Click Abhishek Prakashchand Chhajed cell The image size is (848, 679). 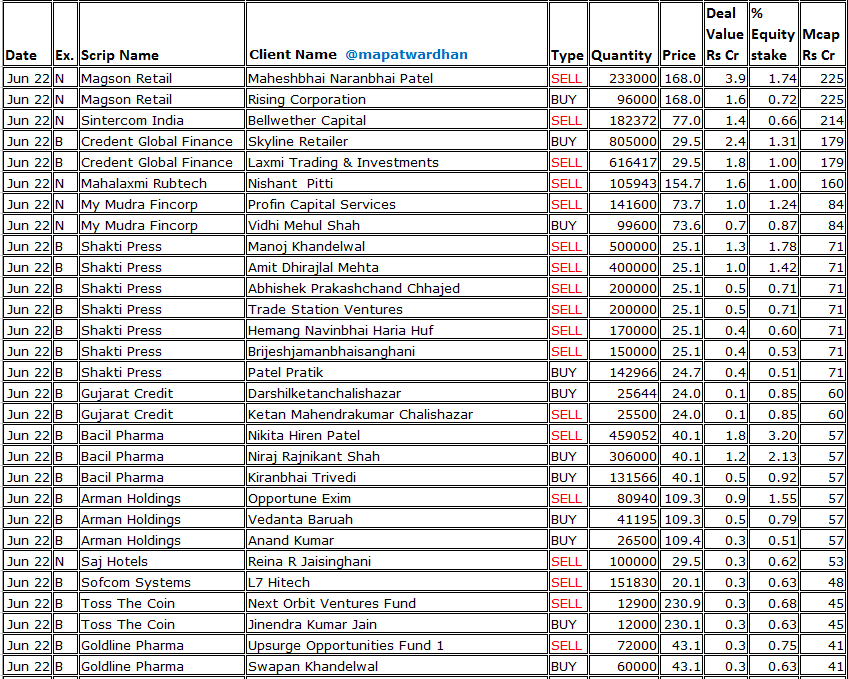[x=396, y=289]
